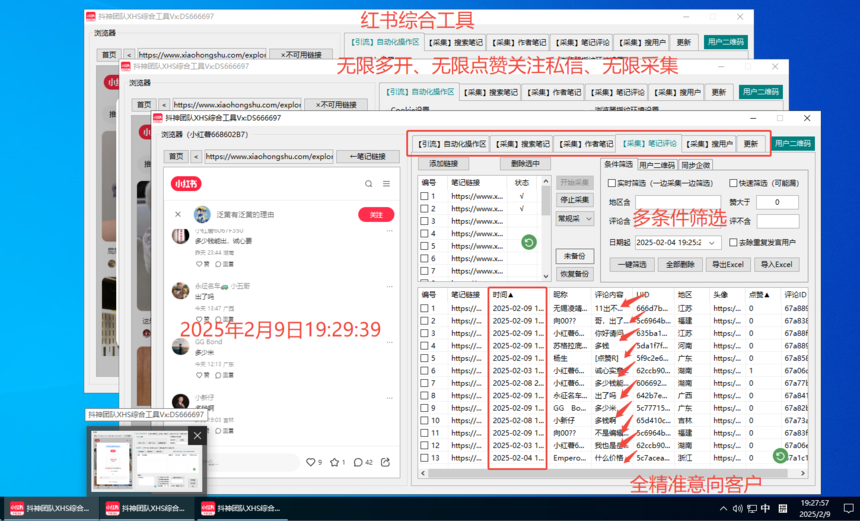
Task: Close the note with the X icon
Action: pos(178,214)
